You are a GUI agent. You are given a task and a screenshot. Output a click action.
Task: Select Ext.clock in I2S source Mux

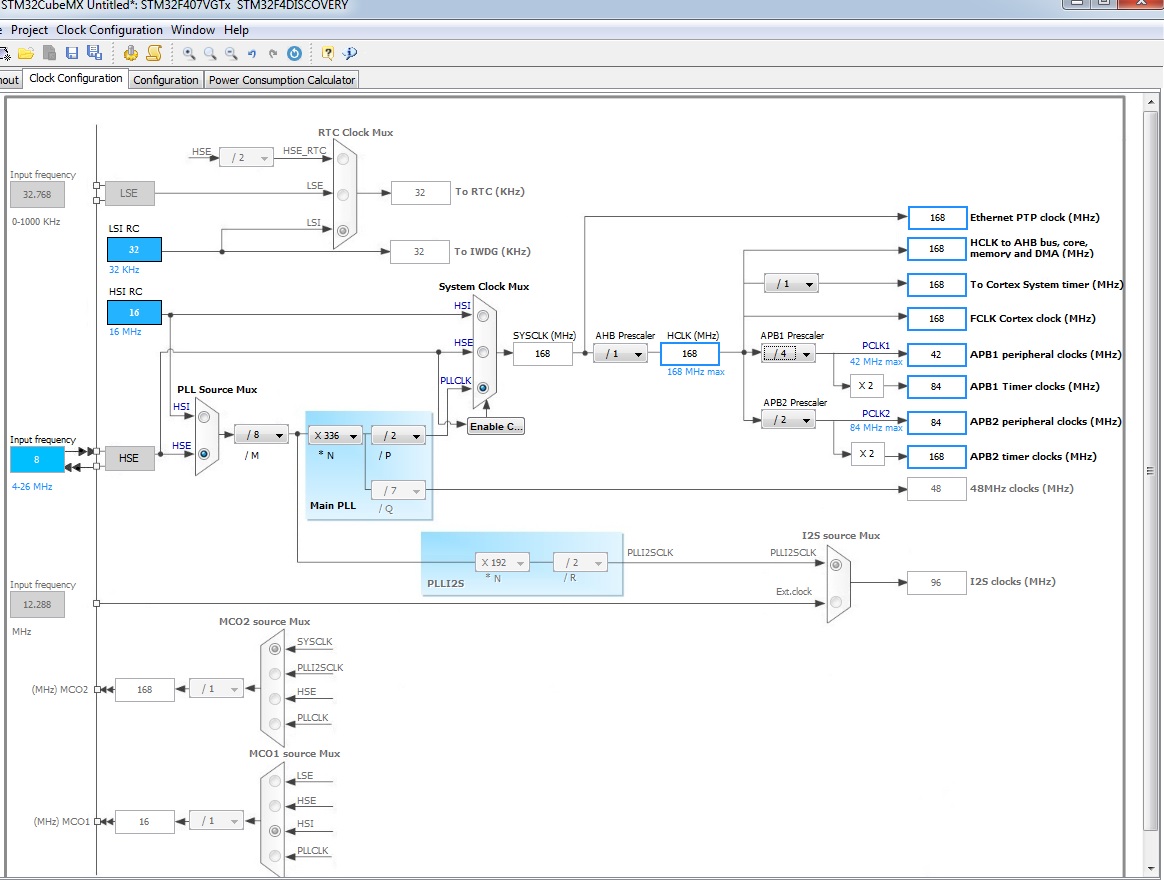836,602
